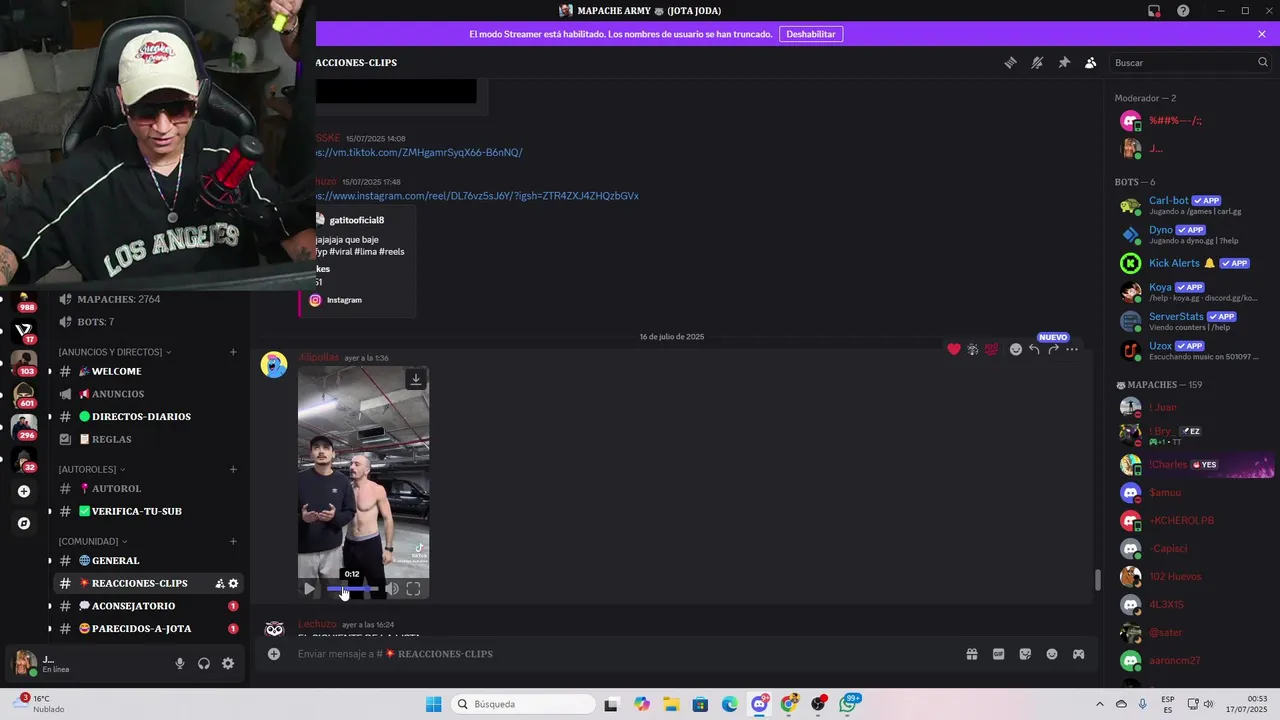Open the video in fullscreen
This screenshot has height=720, width=1280.
click(413, 589)
